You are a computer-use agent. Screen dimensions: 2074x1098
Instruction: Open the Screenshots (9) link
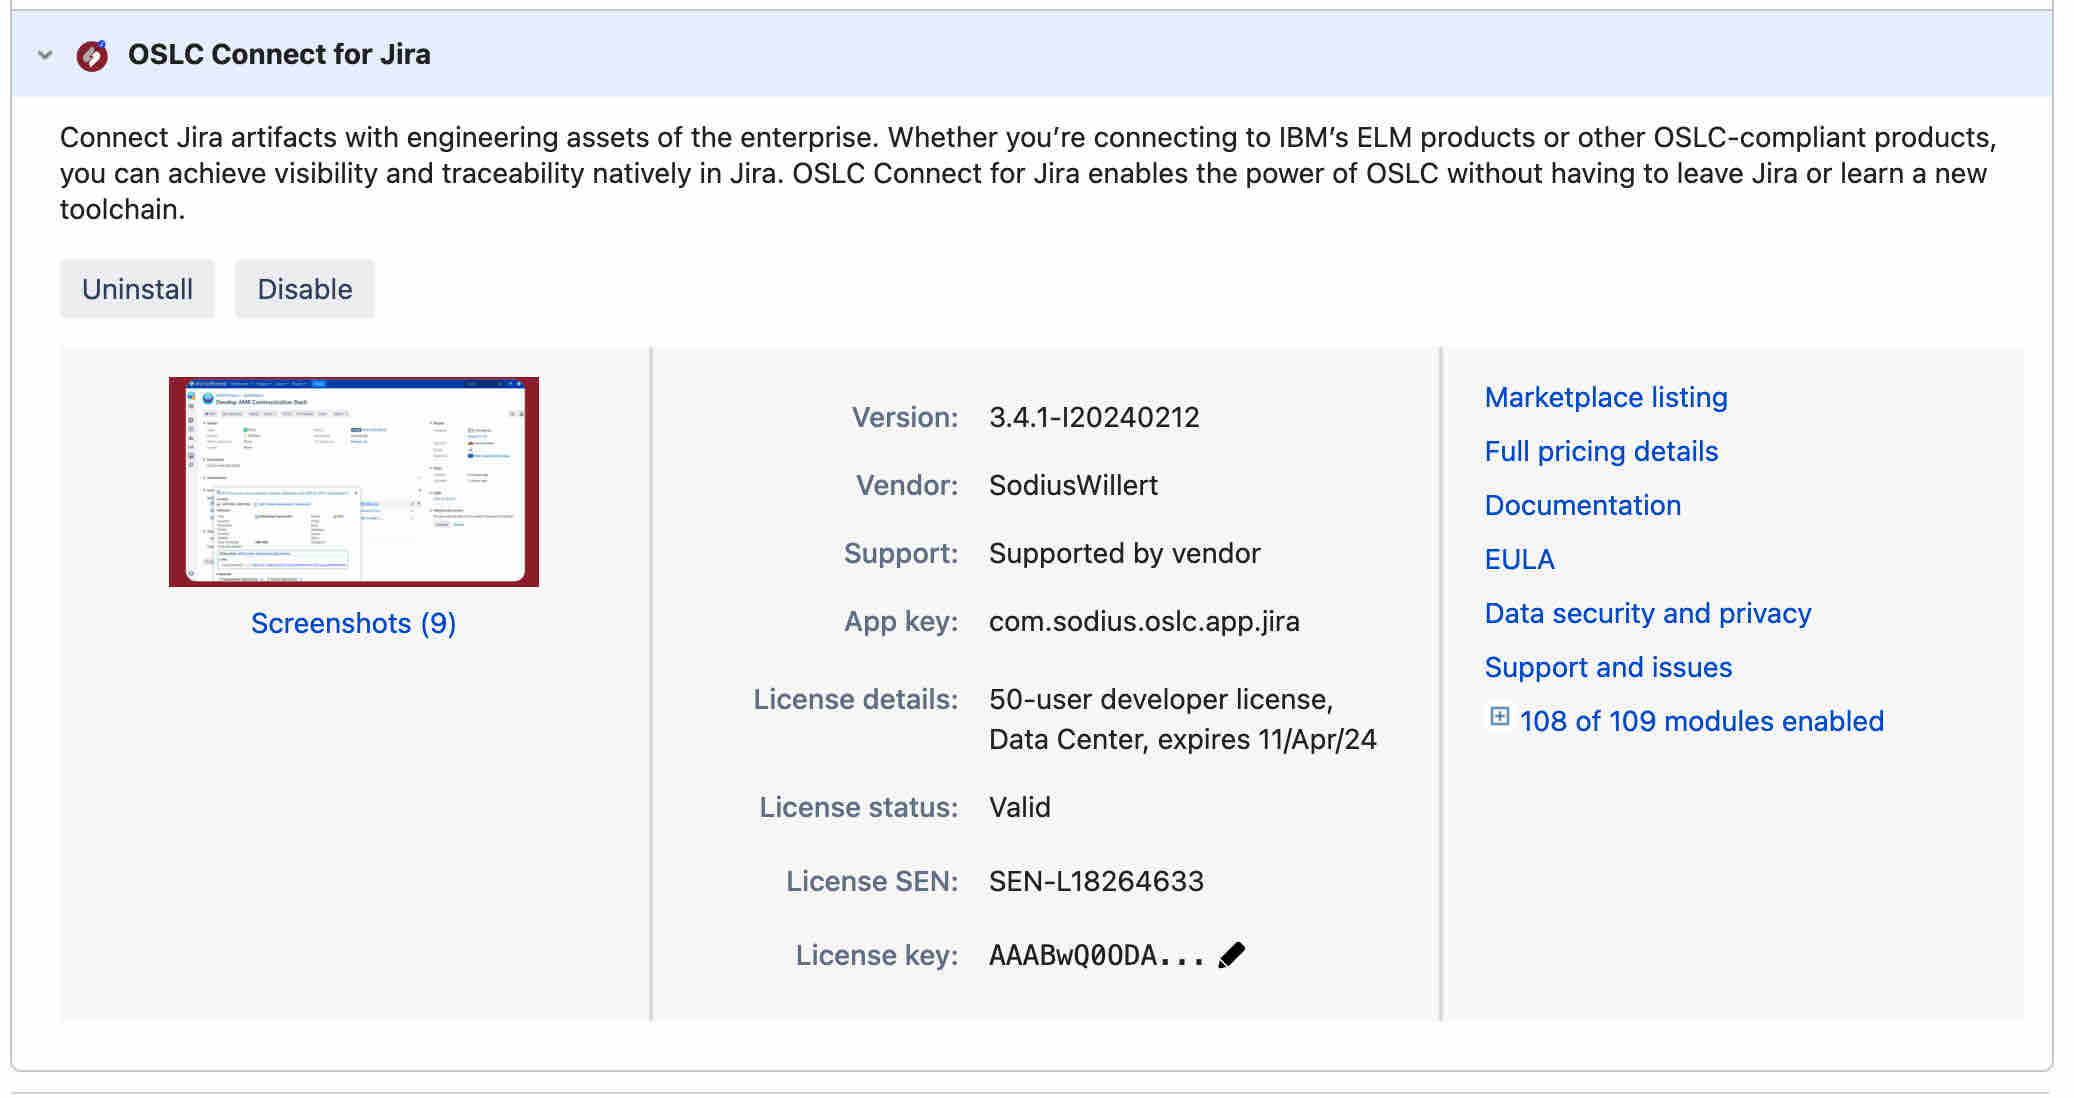[x=354, y=623]
